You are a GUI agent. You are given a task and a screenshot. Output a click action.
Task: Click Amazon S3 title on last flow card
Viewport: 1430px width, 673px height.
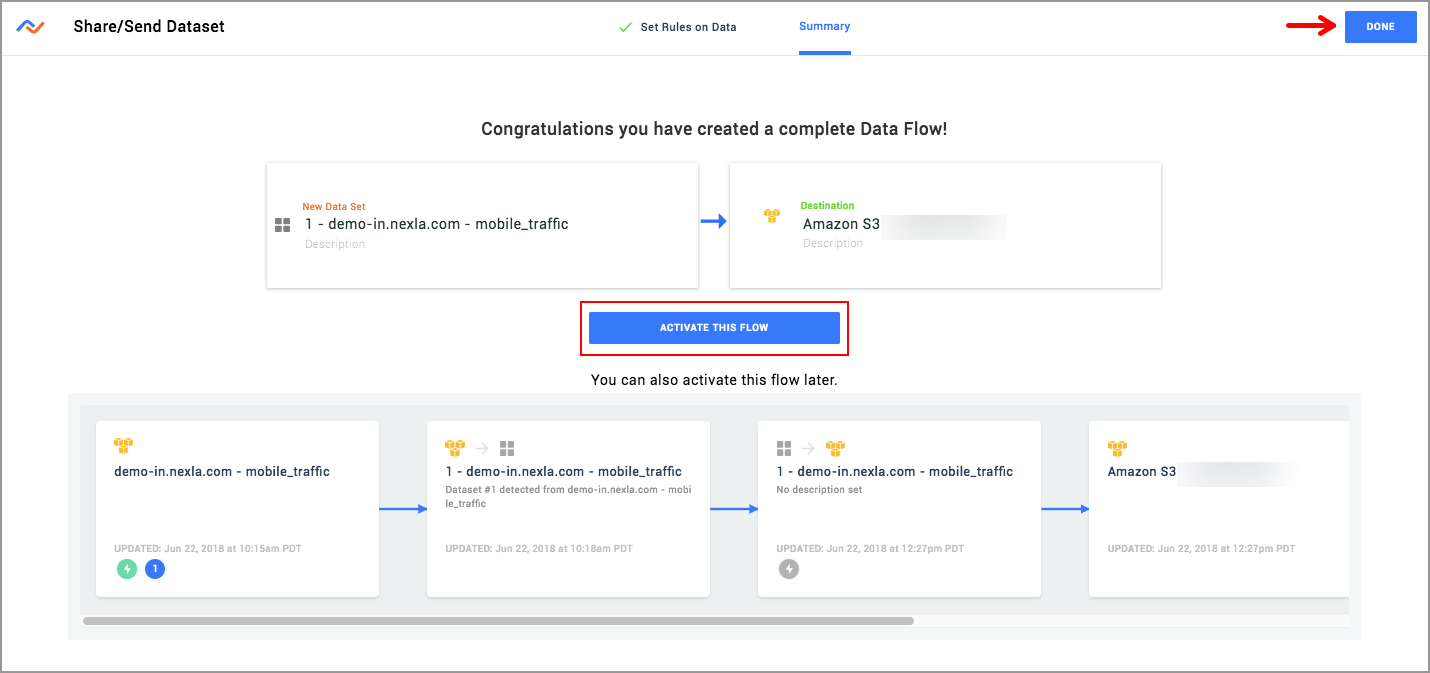click(1142, 471)
